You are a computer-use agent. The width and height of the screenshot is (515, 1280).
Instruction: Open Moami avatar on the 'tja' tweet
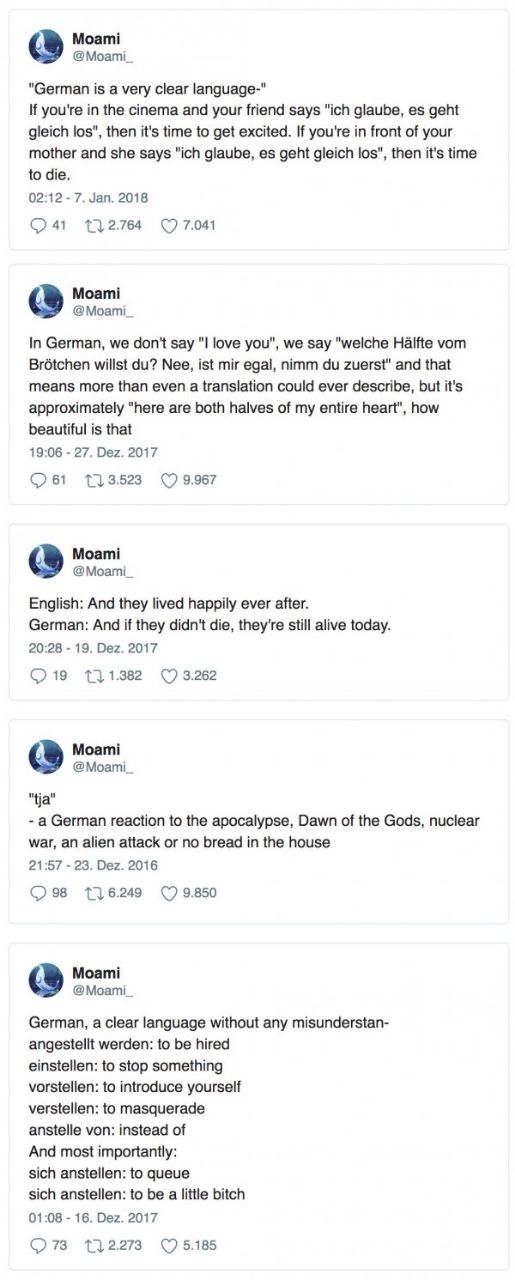coord(46,757)
